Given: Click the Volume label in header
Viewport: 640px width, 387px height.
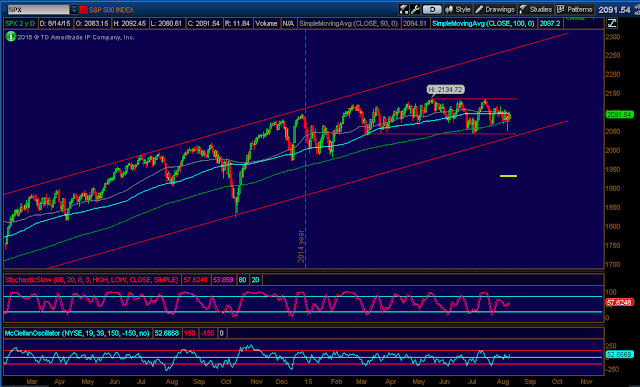Looking at the screenshot, I should [x=266, y=24].
